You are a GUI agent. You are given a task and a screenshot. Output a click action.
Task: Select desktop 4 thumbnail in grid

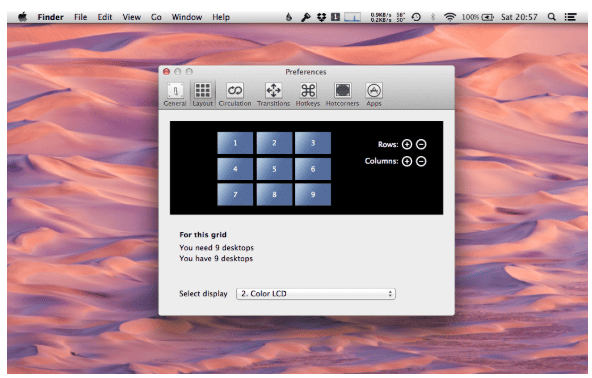[235, 169]
